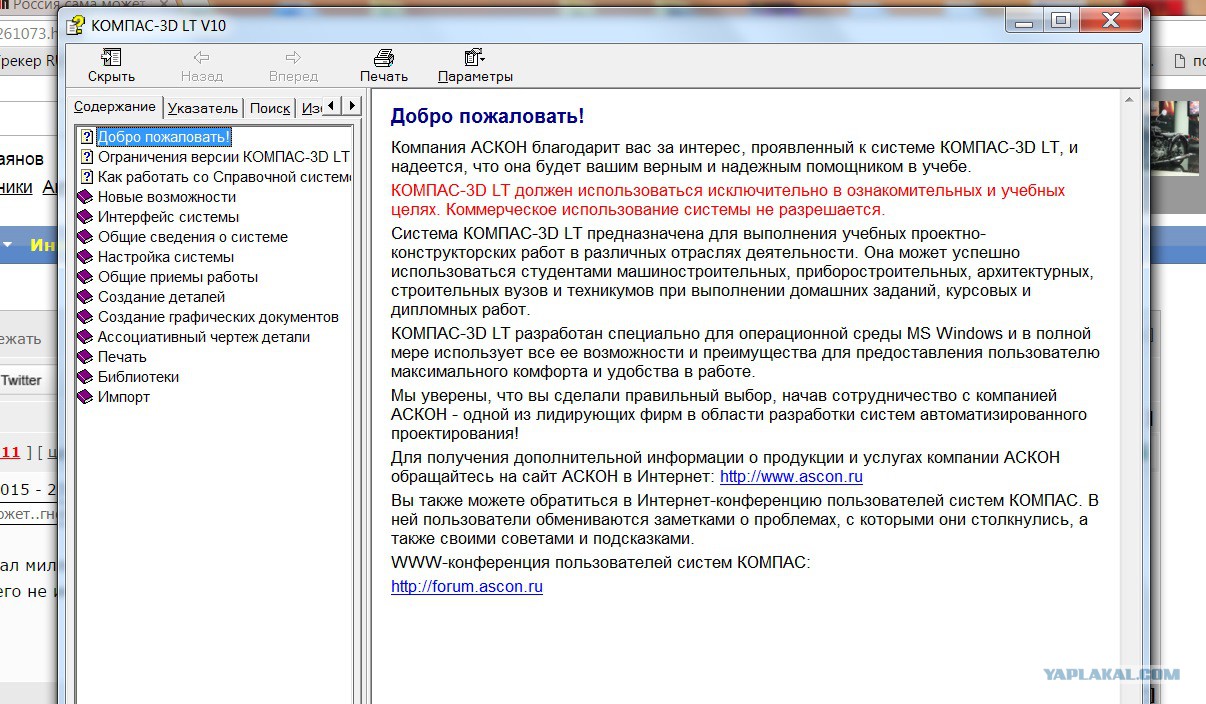The height and width of the screenshot is (704, 1206).
Task: Open Как работать со Справочной системой topic
Action: pos(225,177)
